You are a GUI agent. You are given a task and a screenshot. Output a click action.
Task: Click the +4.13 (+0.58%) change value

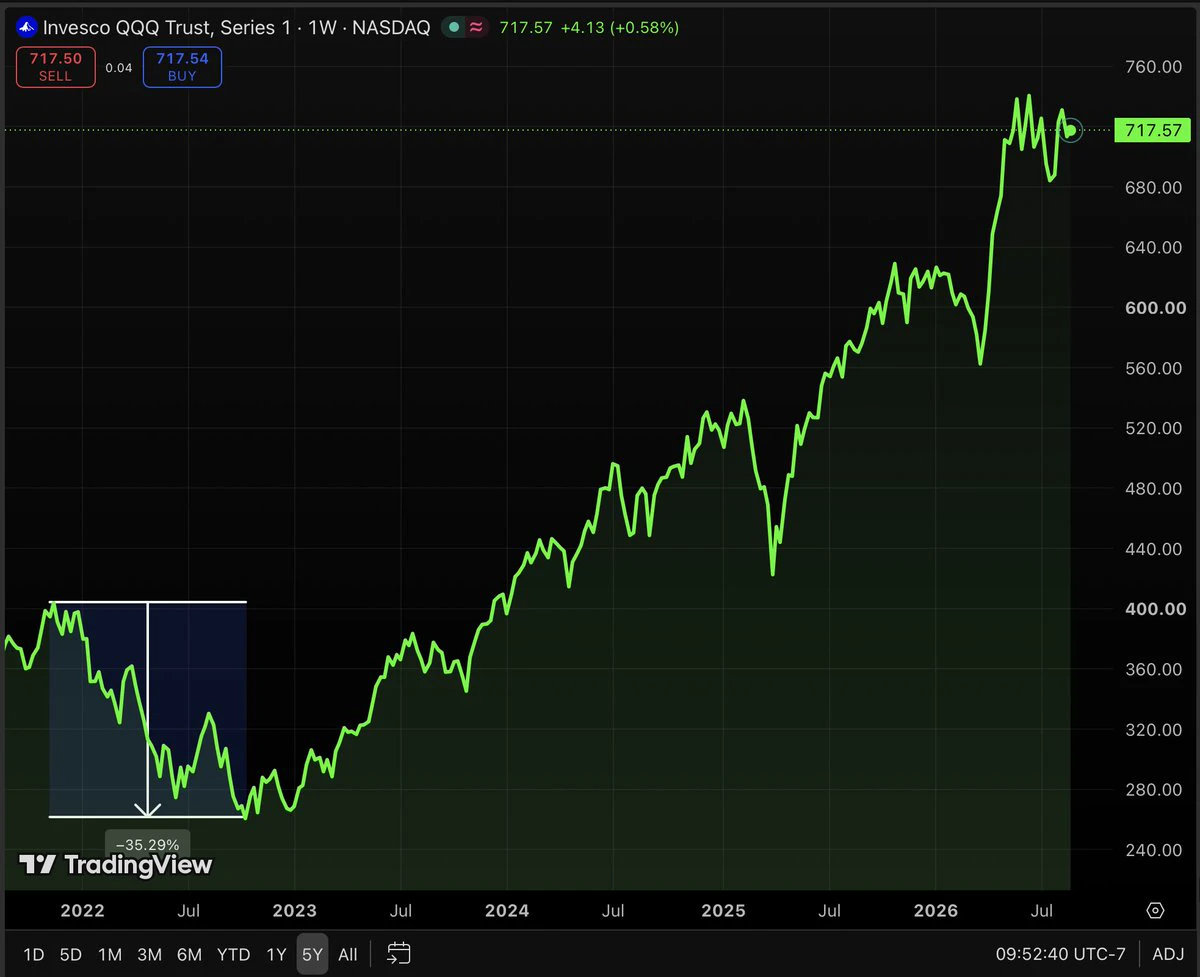(620, 28)
